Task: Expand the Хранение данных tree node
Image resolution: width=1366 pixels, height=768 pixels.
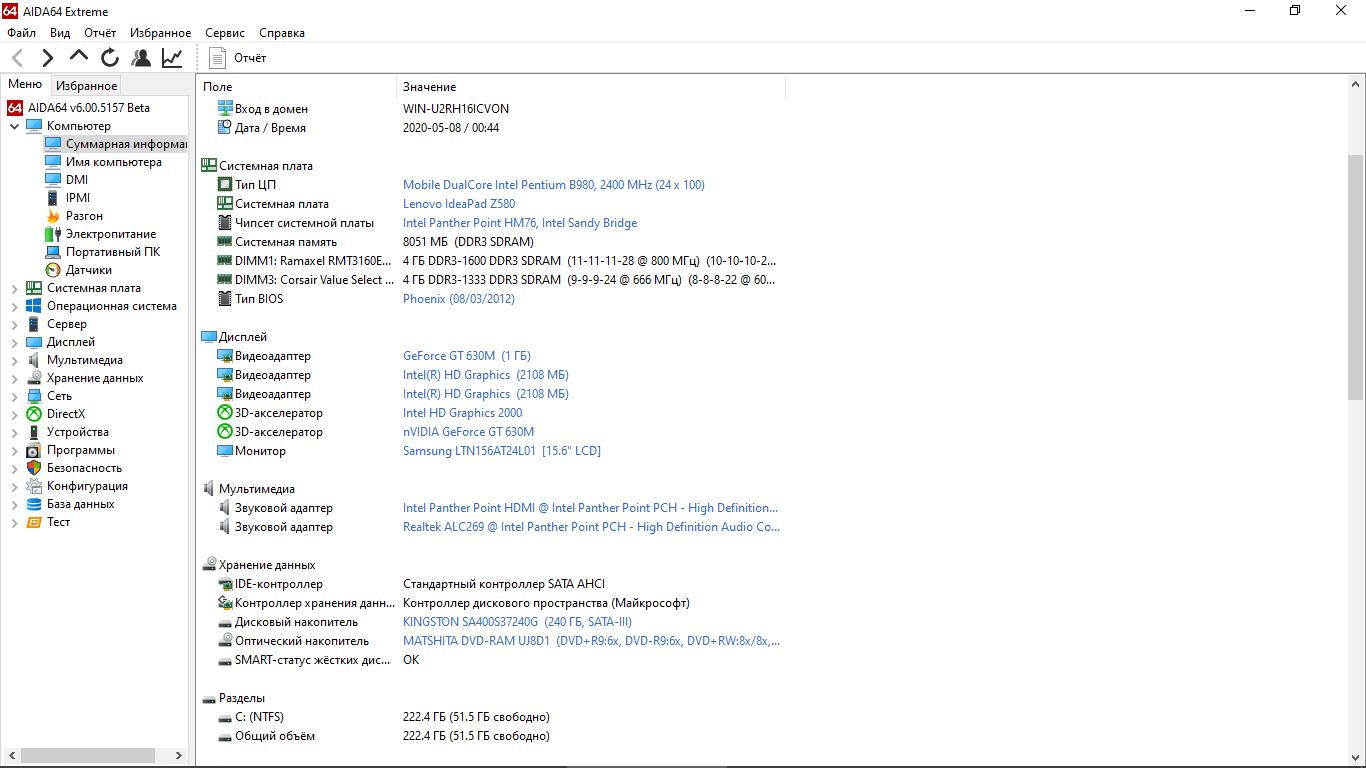Action: click(14, 378)
